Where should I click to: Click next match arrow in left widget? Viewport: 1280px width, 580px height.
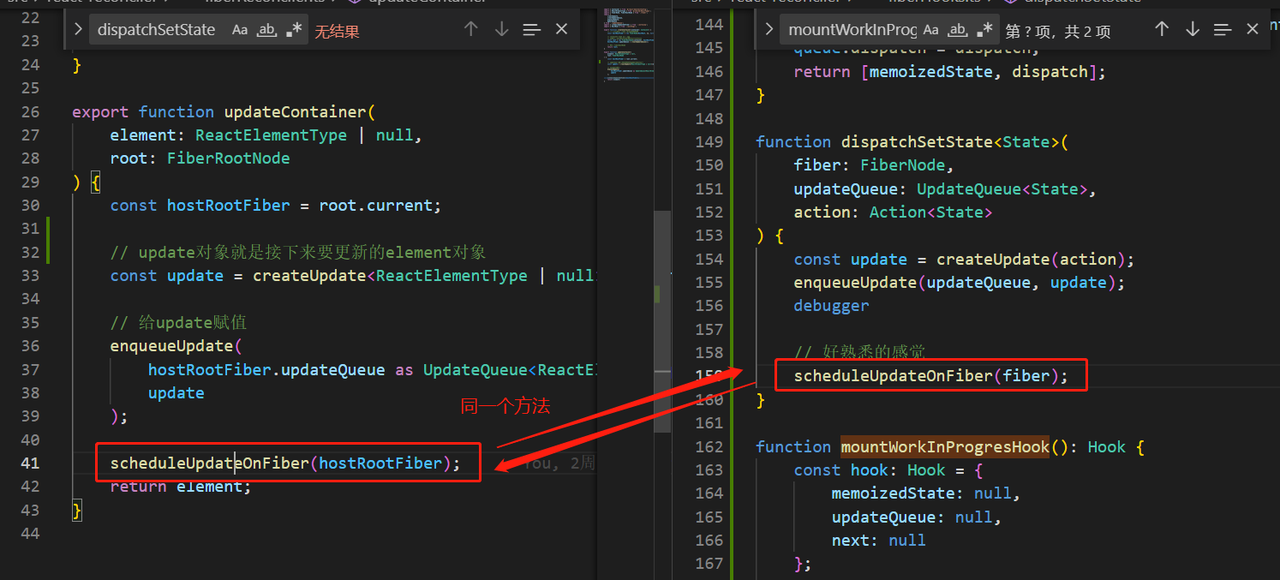coord(501,30)
